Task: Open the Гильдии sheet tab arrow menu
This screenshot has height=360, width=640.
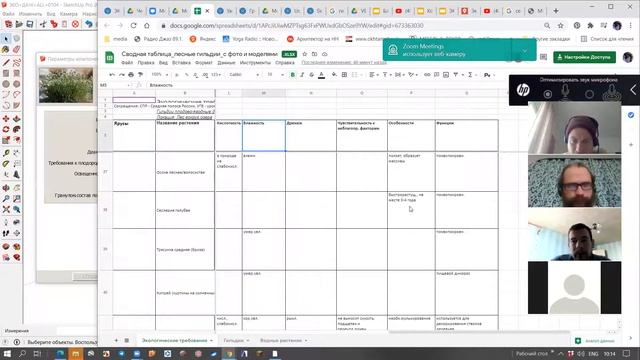Action: (248, 340)
